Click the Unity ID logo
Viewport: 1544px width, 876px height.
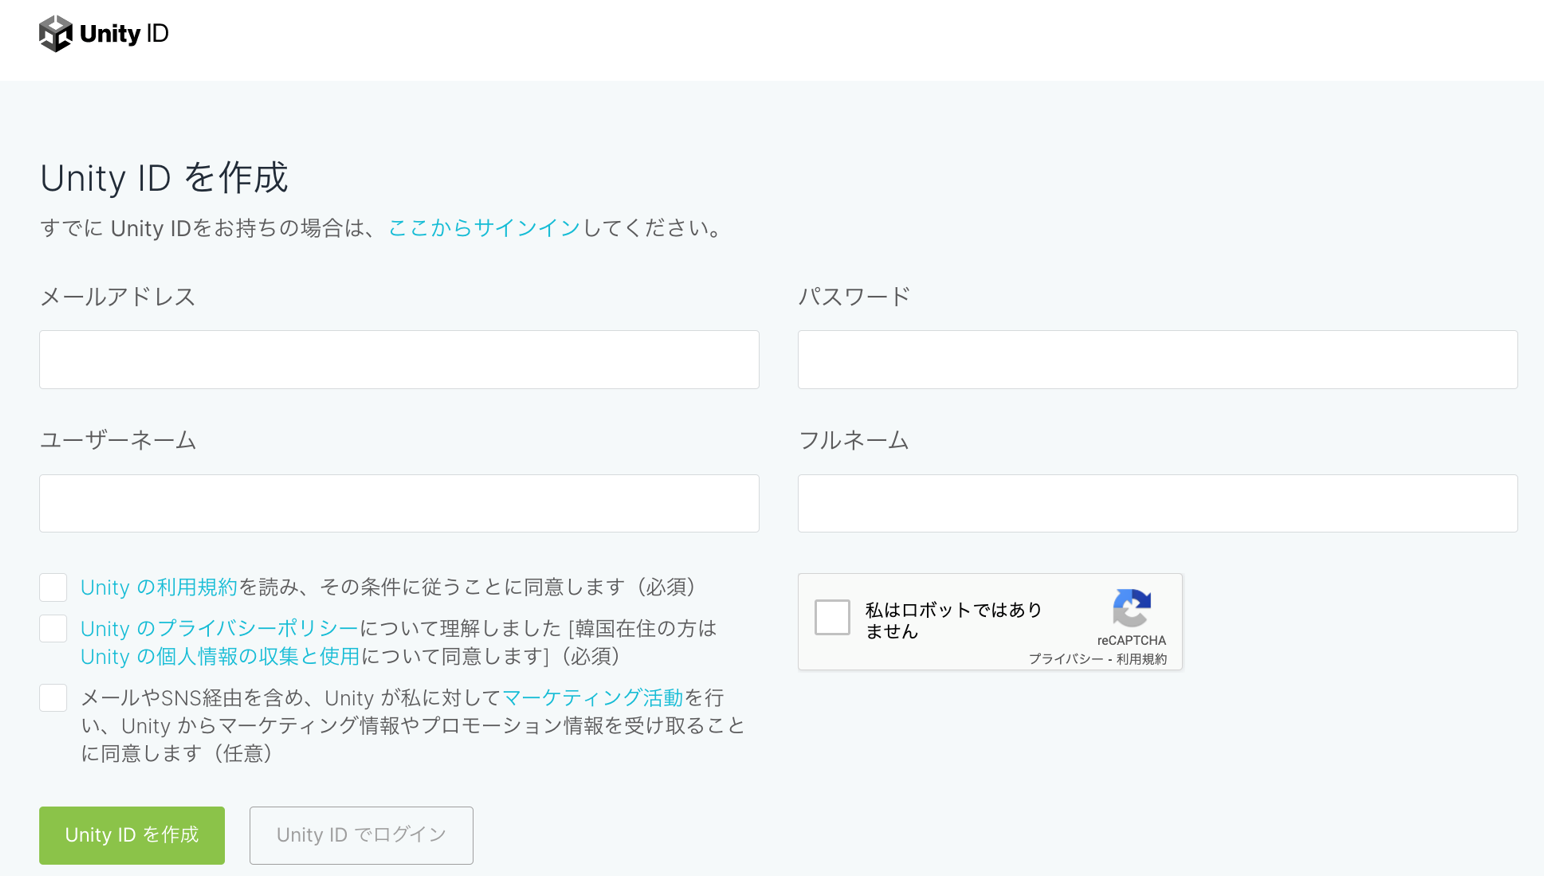pyautogui.click(x=103, y=32)
